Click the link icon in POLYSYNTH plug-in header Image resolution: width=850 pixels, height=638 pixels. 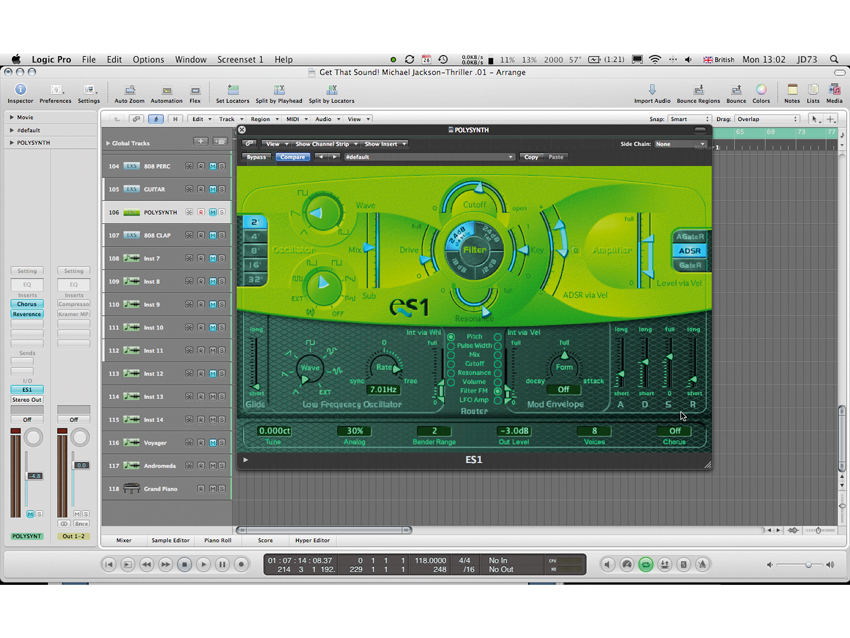(249, 144)
